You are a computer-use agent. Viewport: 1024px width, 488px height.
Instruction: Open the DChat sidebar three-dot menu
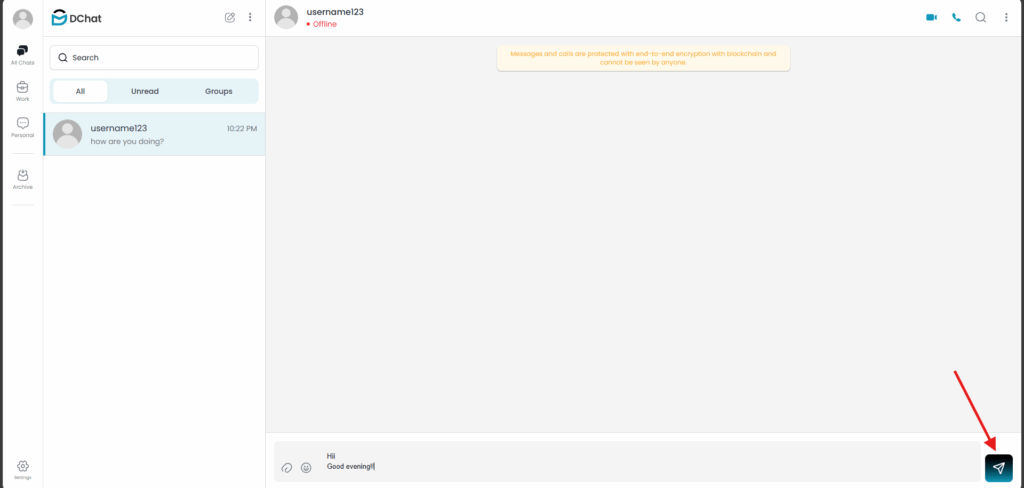point(249,18)
